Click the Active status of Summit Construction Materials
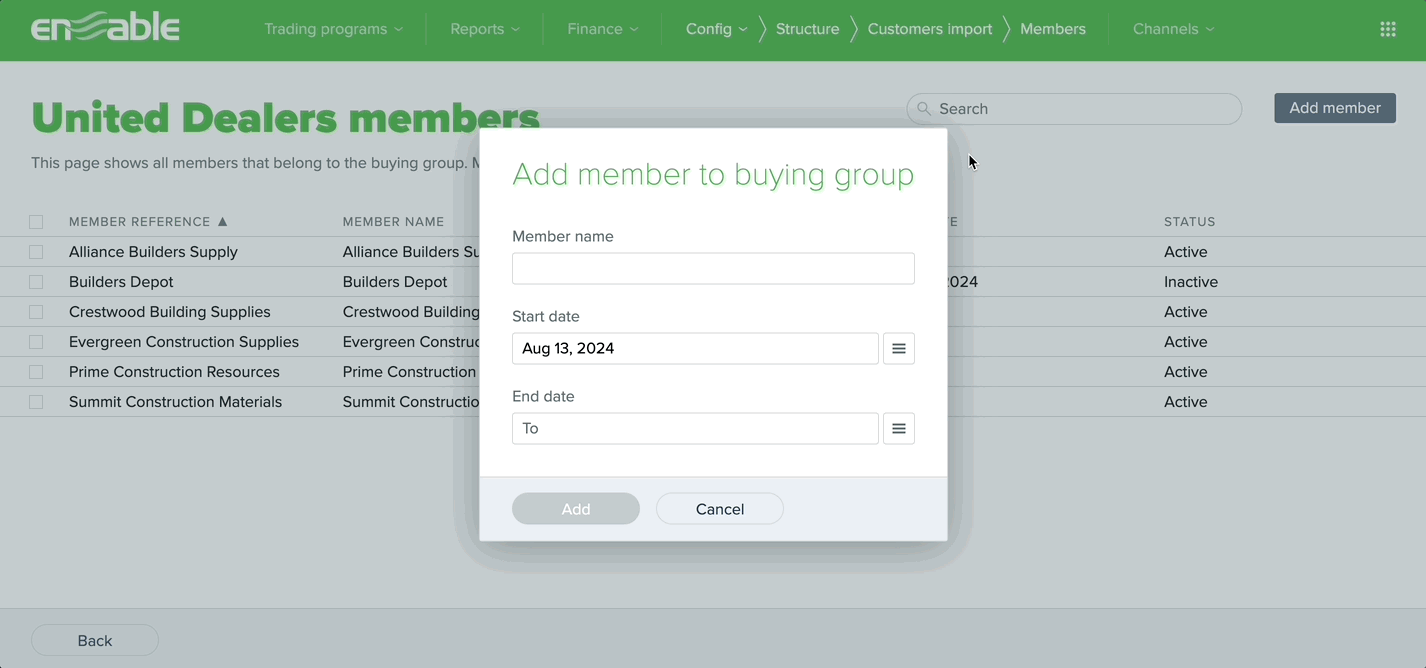Viewport: 1426px width, 668px height. coord(1186,402)
